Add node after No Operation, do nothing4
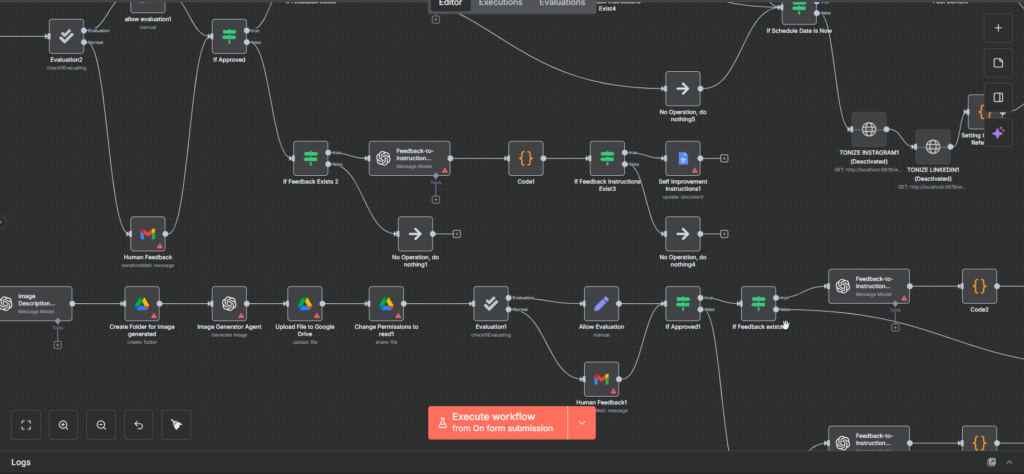The height and width of the screenshot is (474, 1024). [724, 234]
